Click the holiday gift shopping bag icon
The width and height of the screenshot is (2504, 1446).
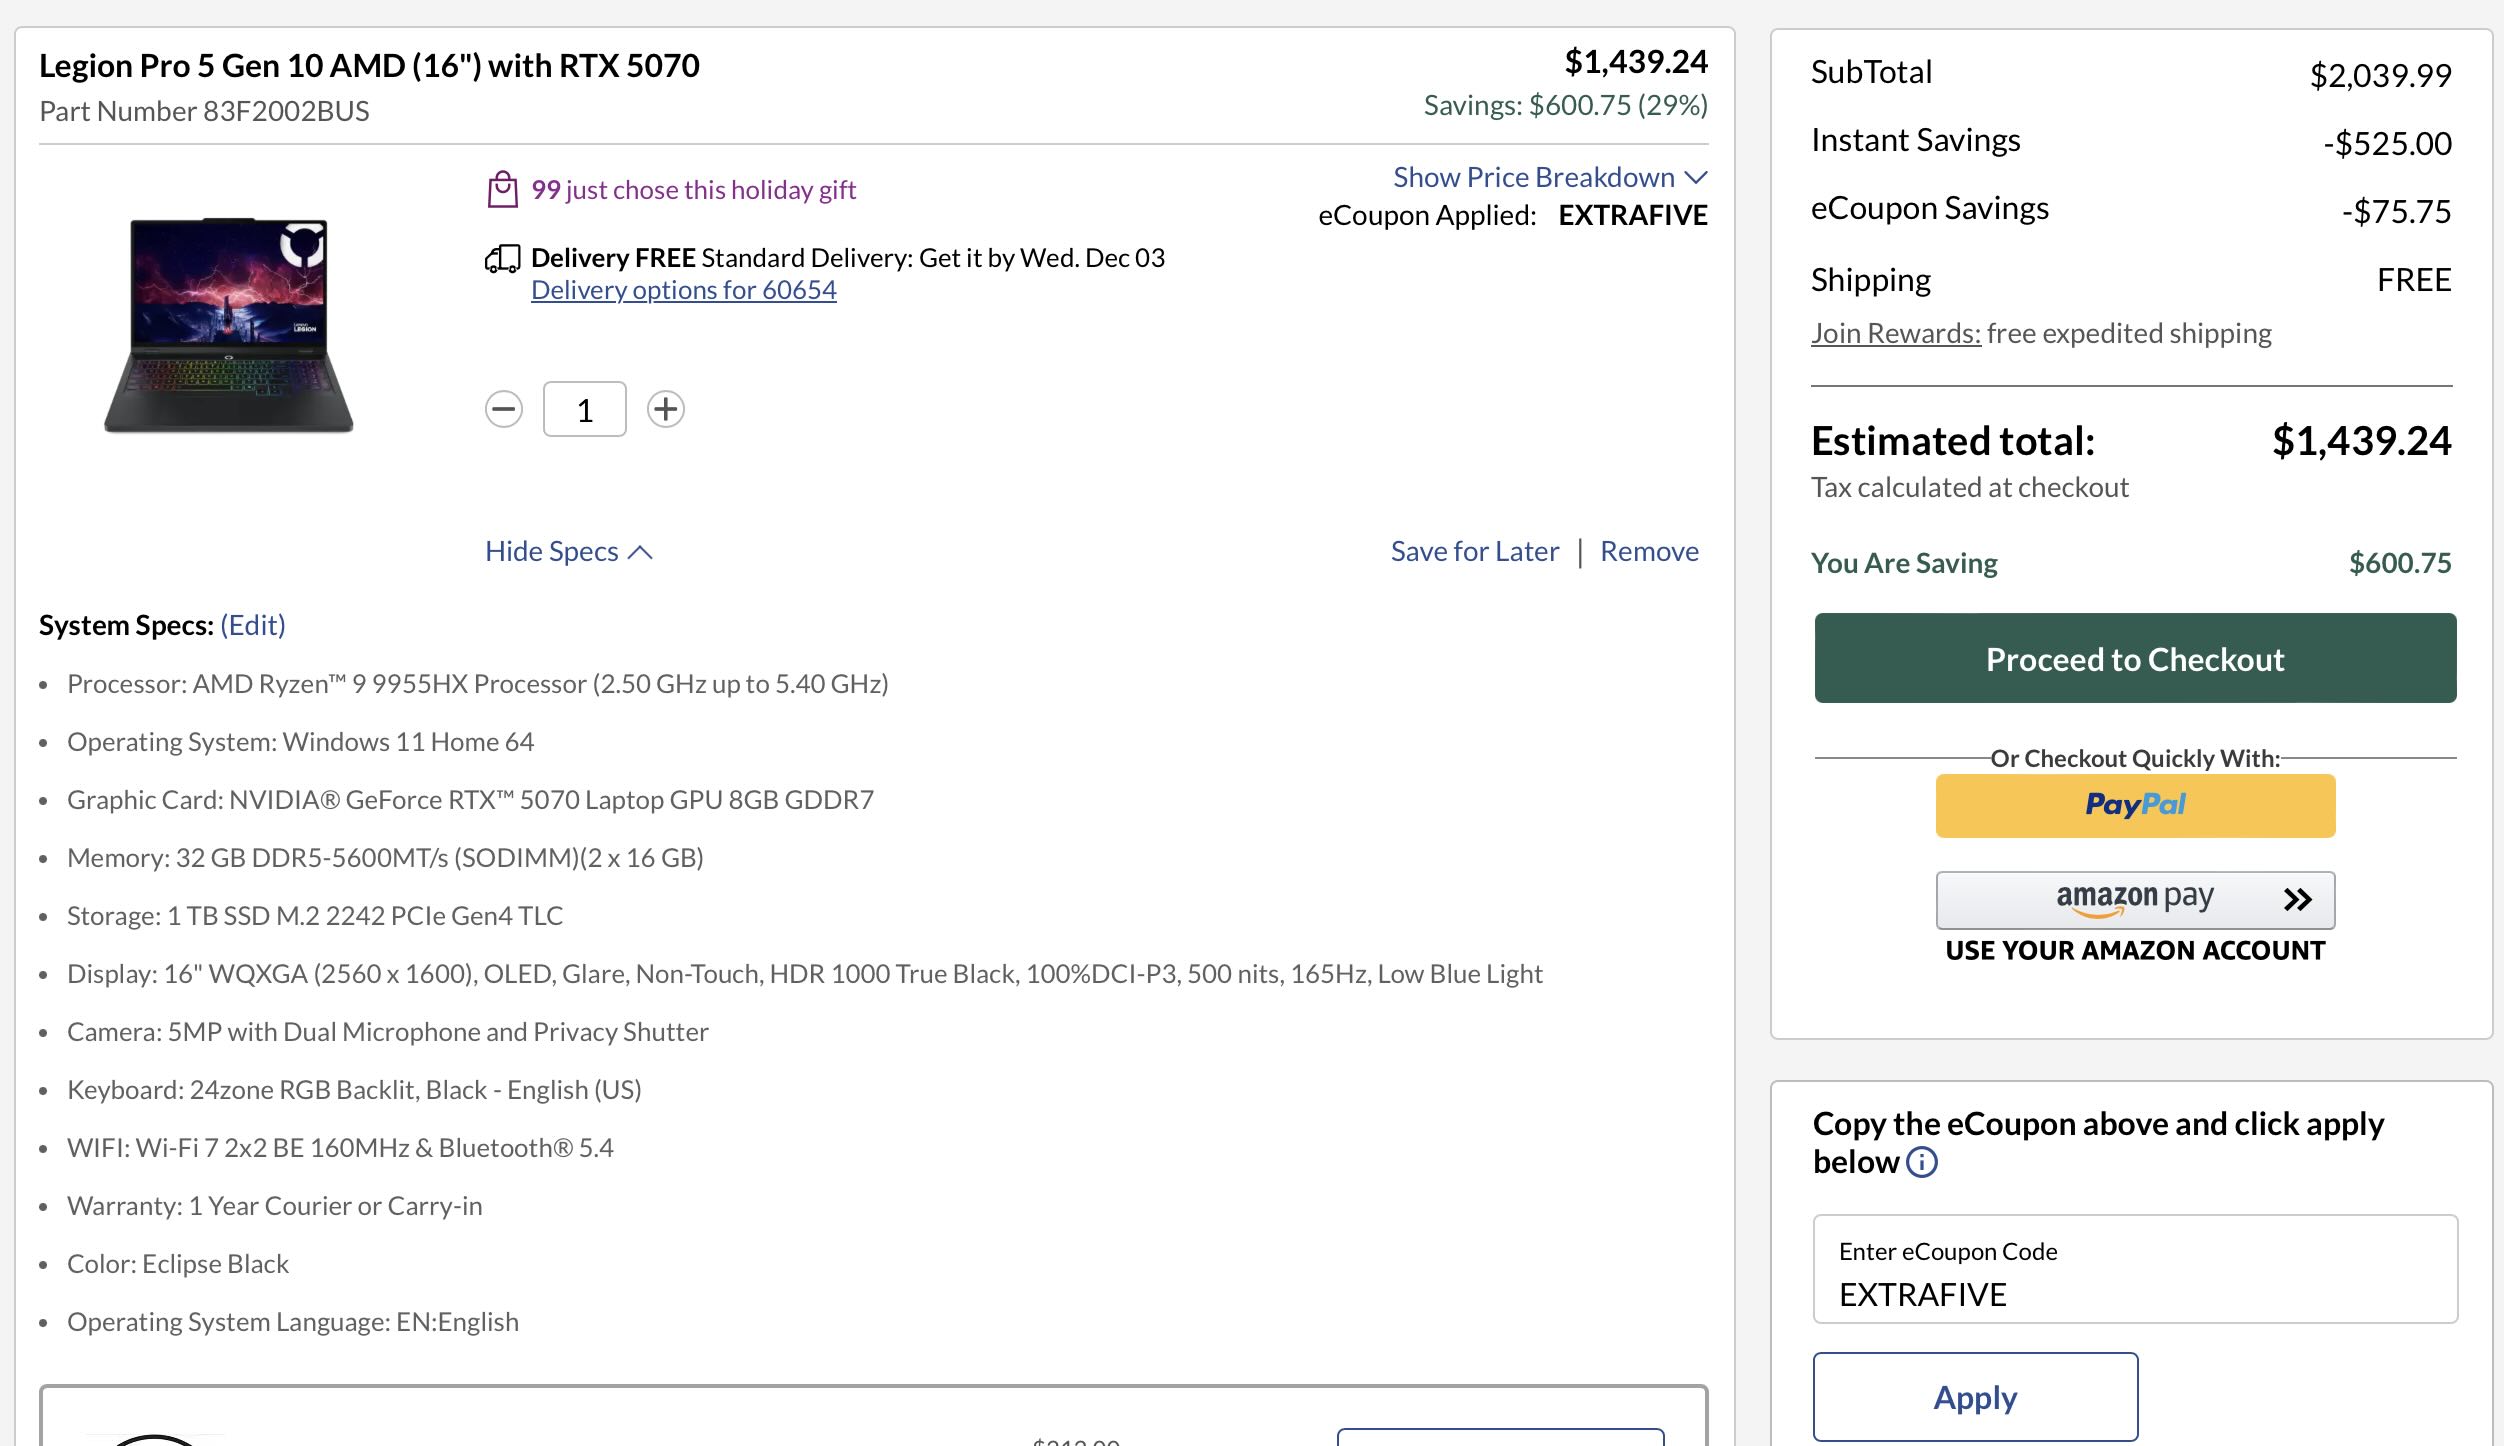(502, 189)
